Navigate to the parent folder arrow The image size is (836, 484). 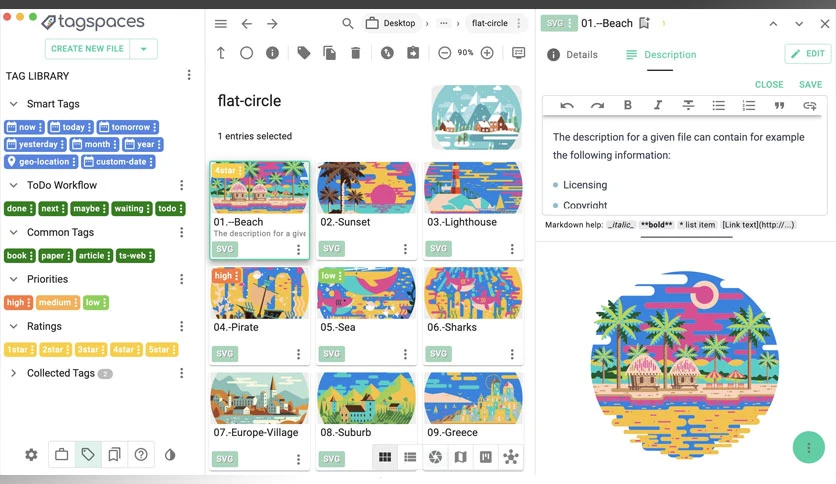click(221, 53)
